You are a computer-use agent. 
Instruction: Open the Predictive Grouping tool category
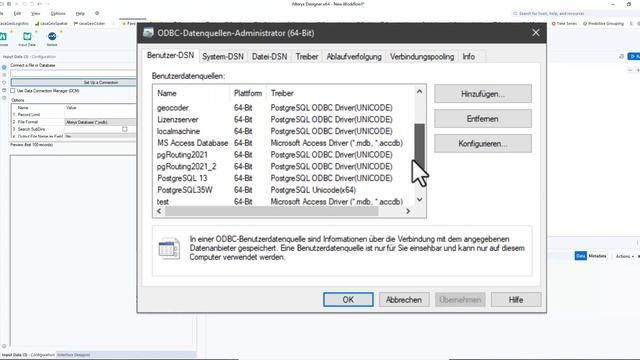coord(603,24)
